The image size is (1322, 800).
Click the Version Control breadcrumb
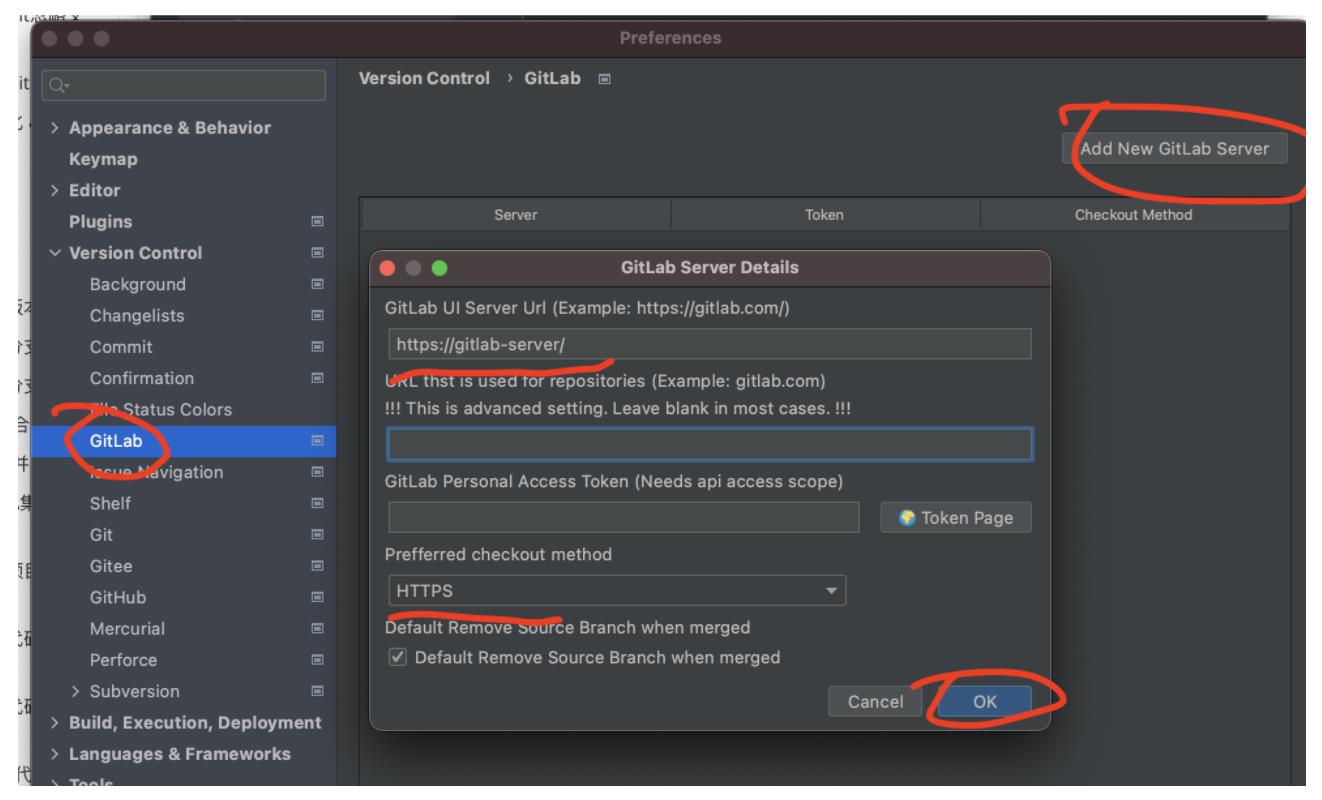(x=425, y=78)
